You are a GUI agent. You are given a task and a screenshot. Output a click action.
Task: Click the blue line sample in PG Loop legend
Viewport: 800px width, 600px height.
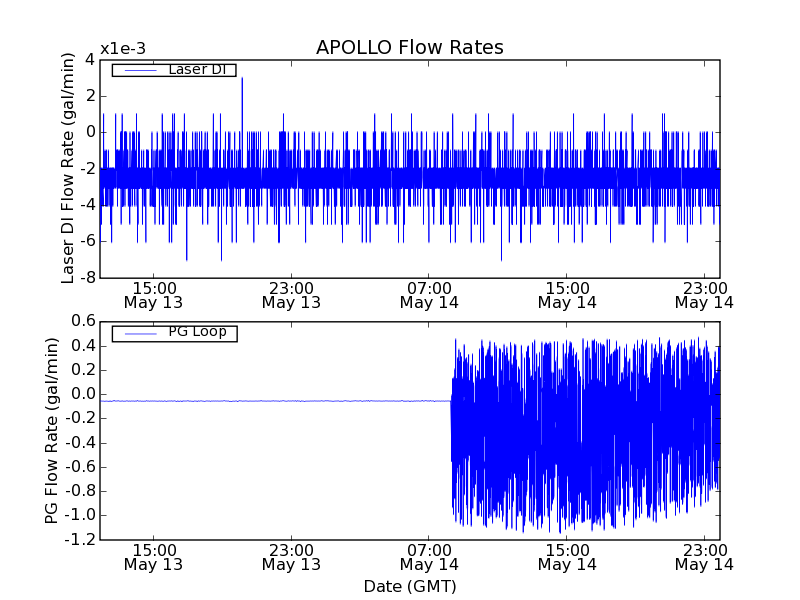click(138, 332)
